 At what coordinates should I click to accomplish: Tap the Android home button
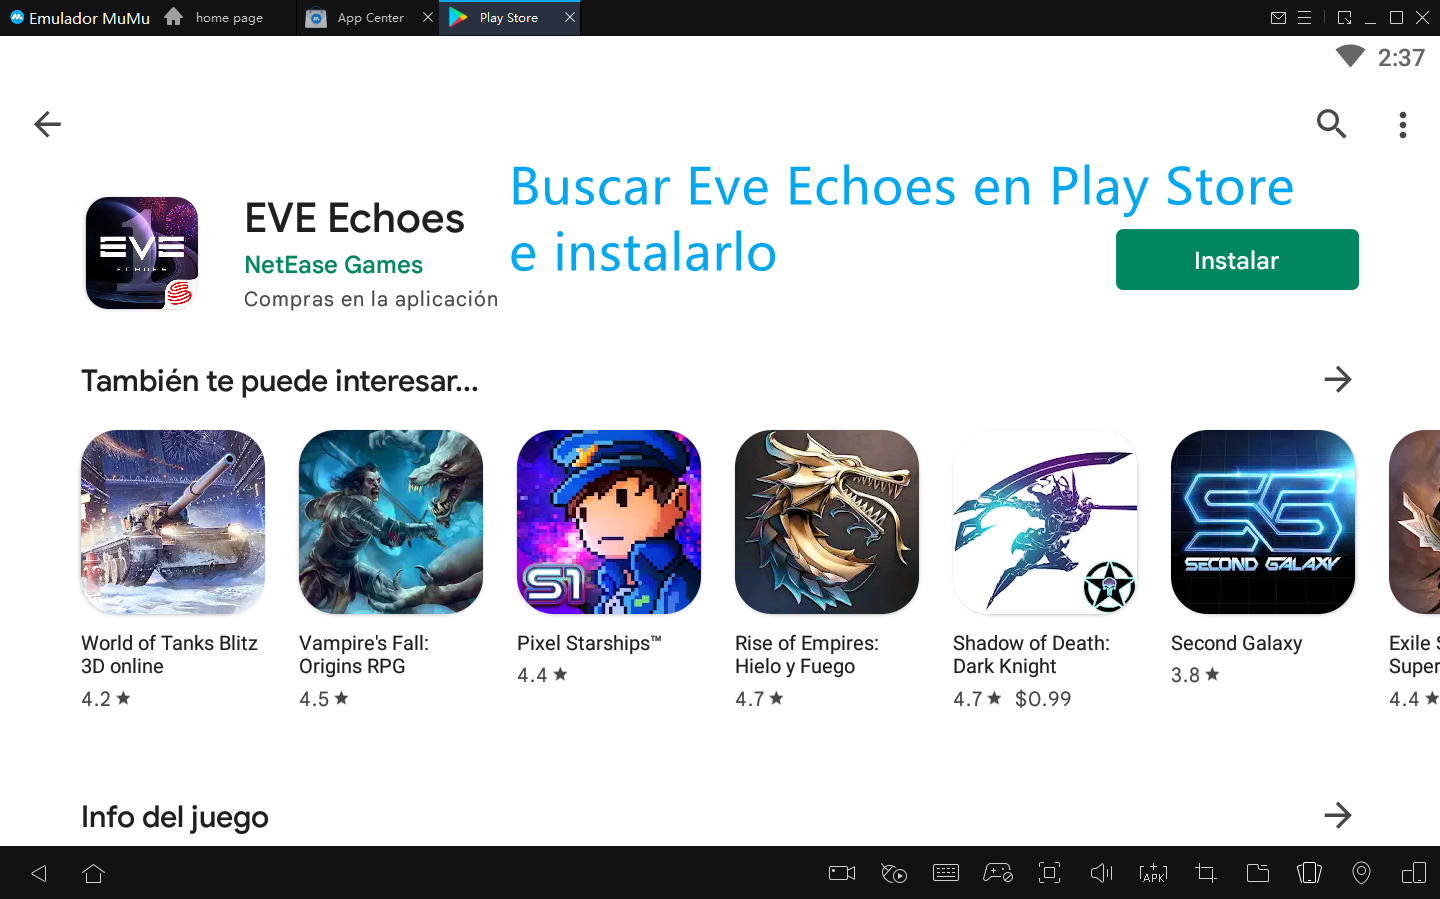tap(94, 873)
